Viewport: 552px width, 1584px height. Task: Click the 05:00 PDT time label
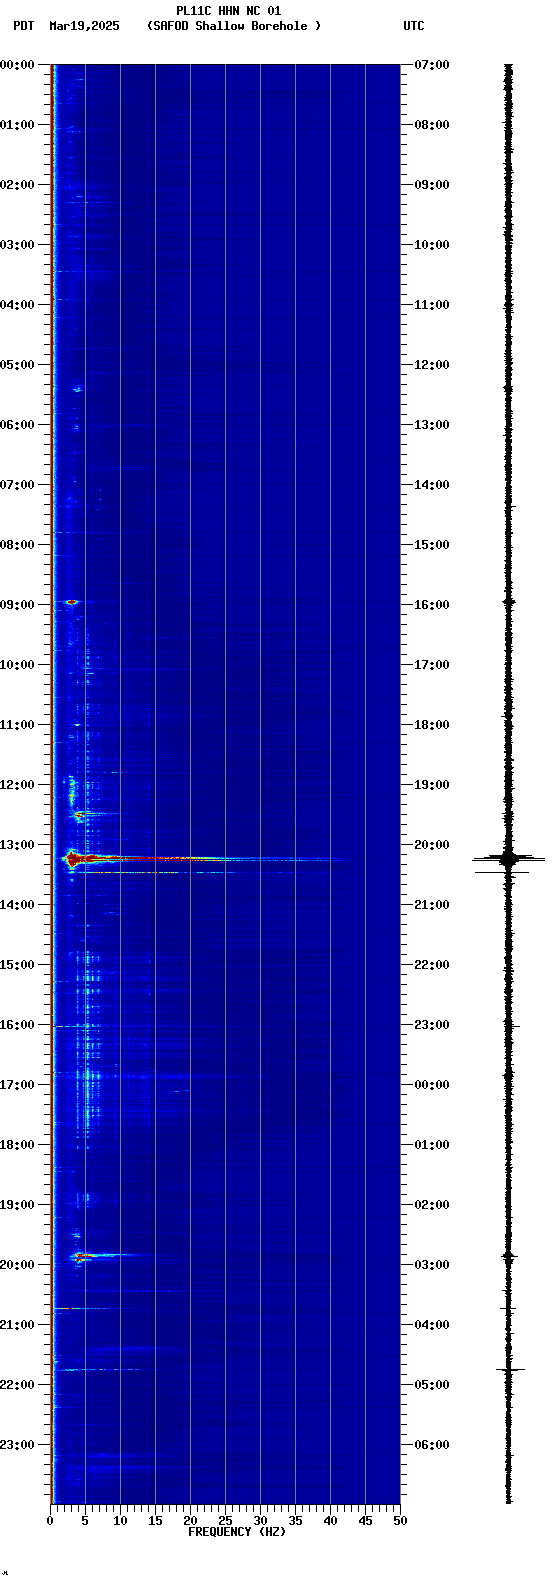(17, 365)
